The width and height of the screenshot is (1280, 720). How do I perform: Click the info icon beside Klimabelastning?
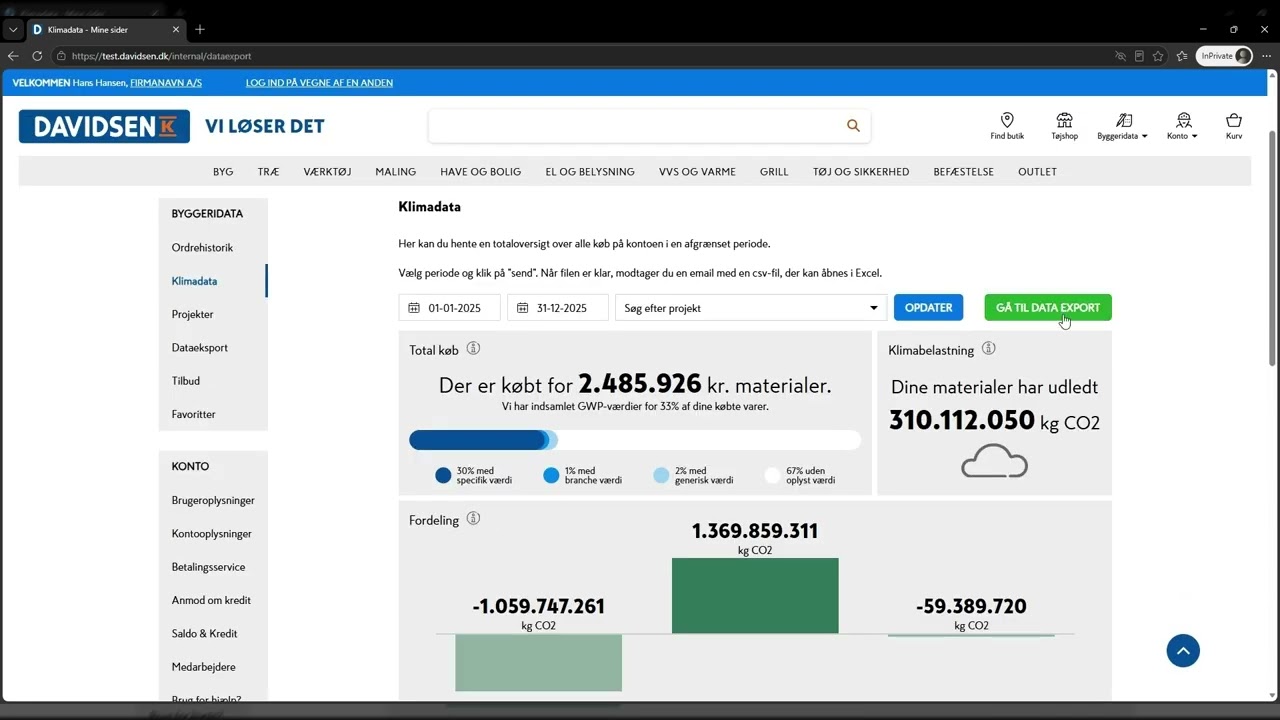989,349
